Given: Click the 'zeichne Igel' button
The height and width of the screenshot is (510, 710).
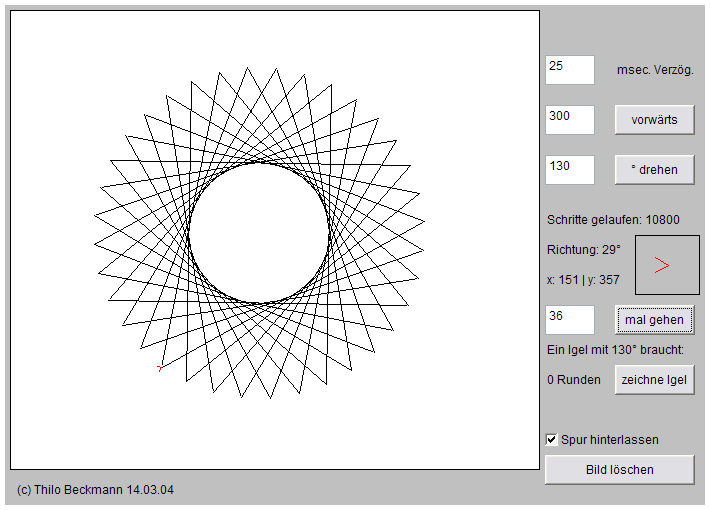Looking at the screenshot, I should click(654, 380).
